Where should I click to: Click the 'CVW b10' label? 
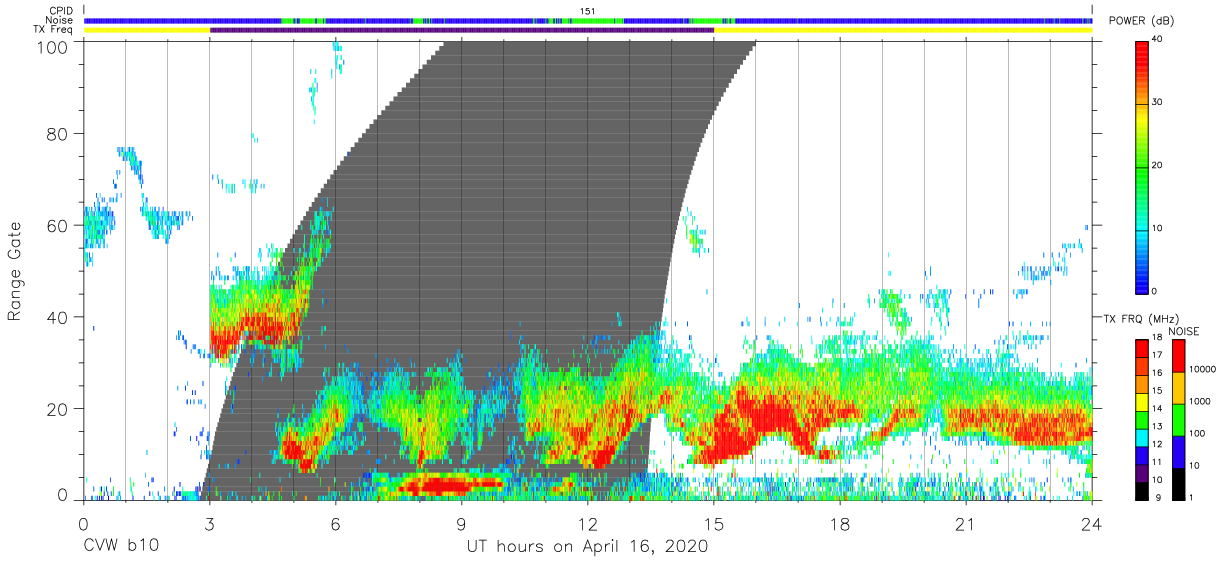pyautogui.click(x=120, y=547)
